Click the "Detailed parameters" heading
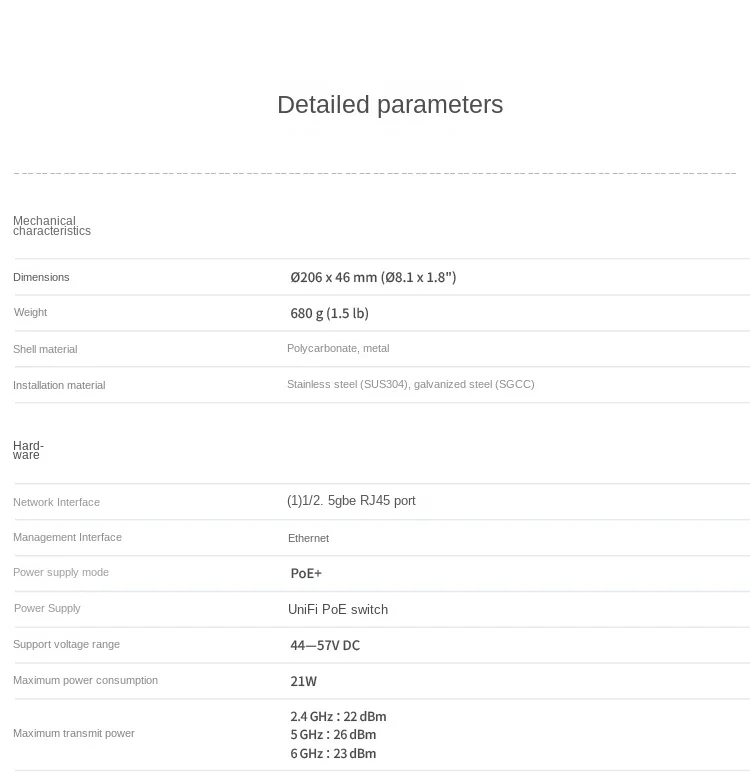Screen dimensions: 750x773 point(389,105)
